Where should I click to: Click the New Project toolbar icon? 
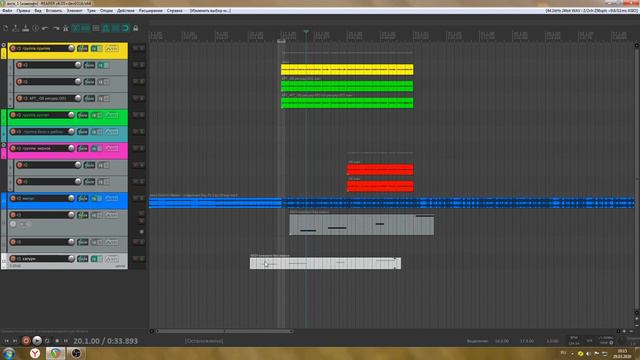tap(5, 28)
